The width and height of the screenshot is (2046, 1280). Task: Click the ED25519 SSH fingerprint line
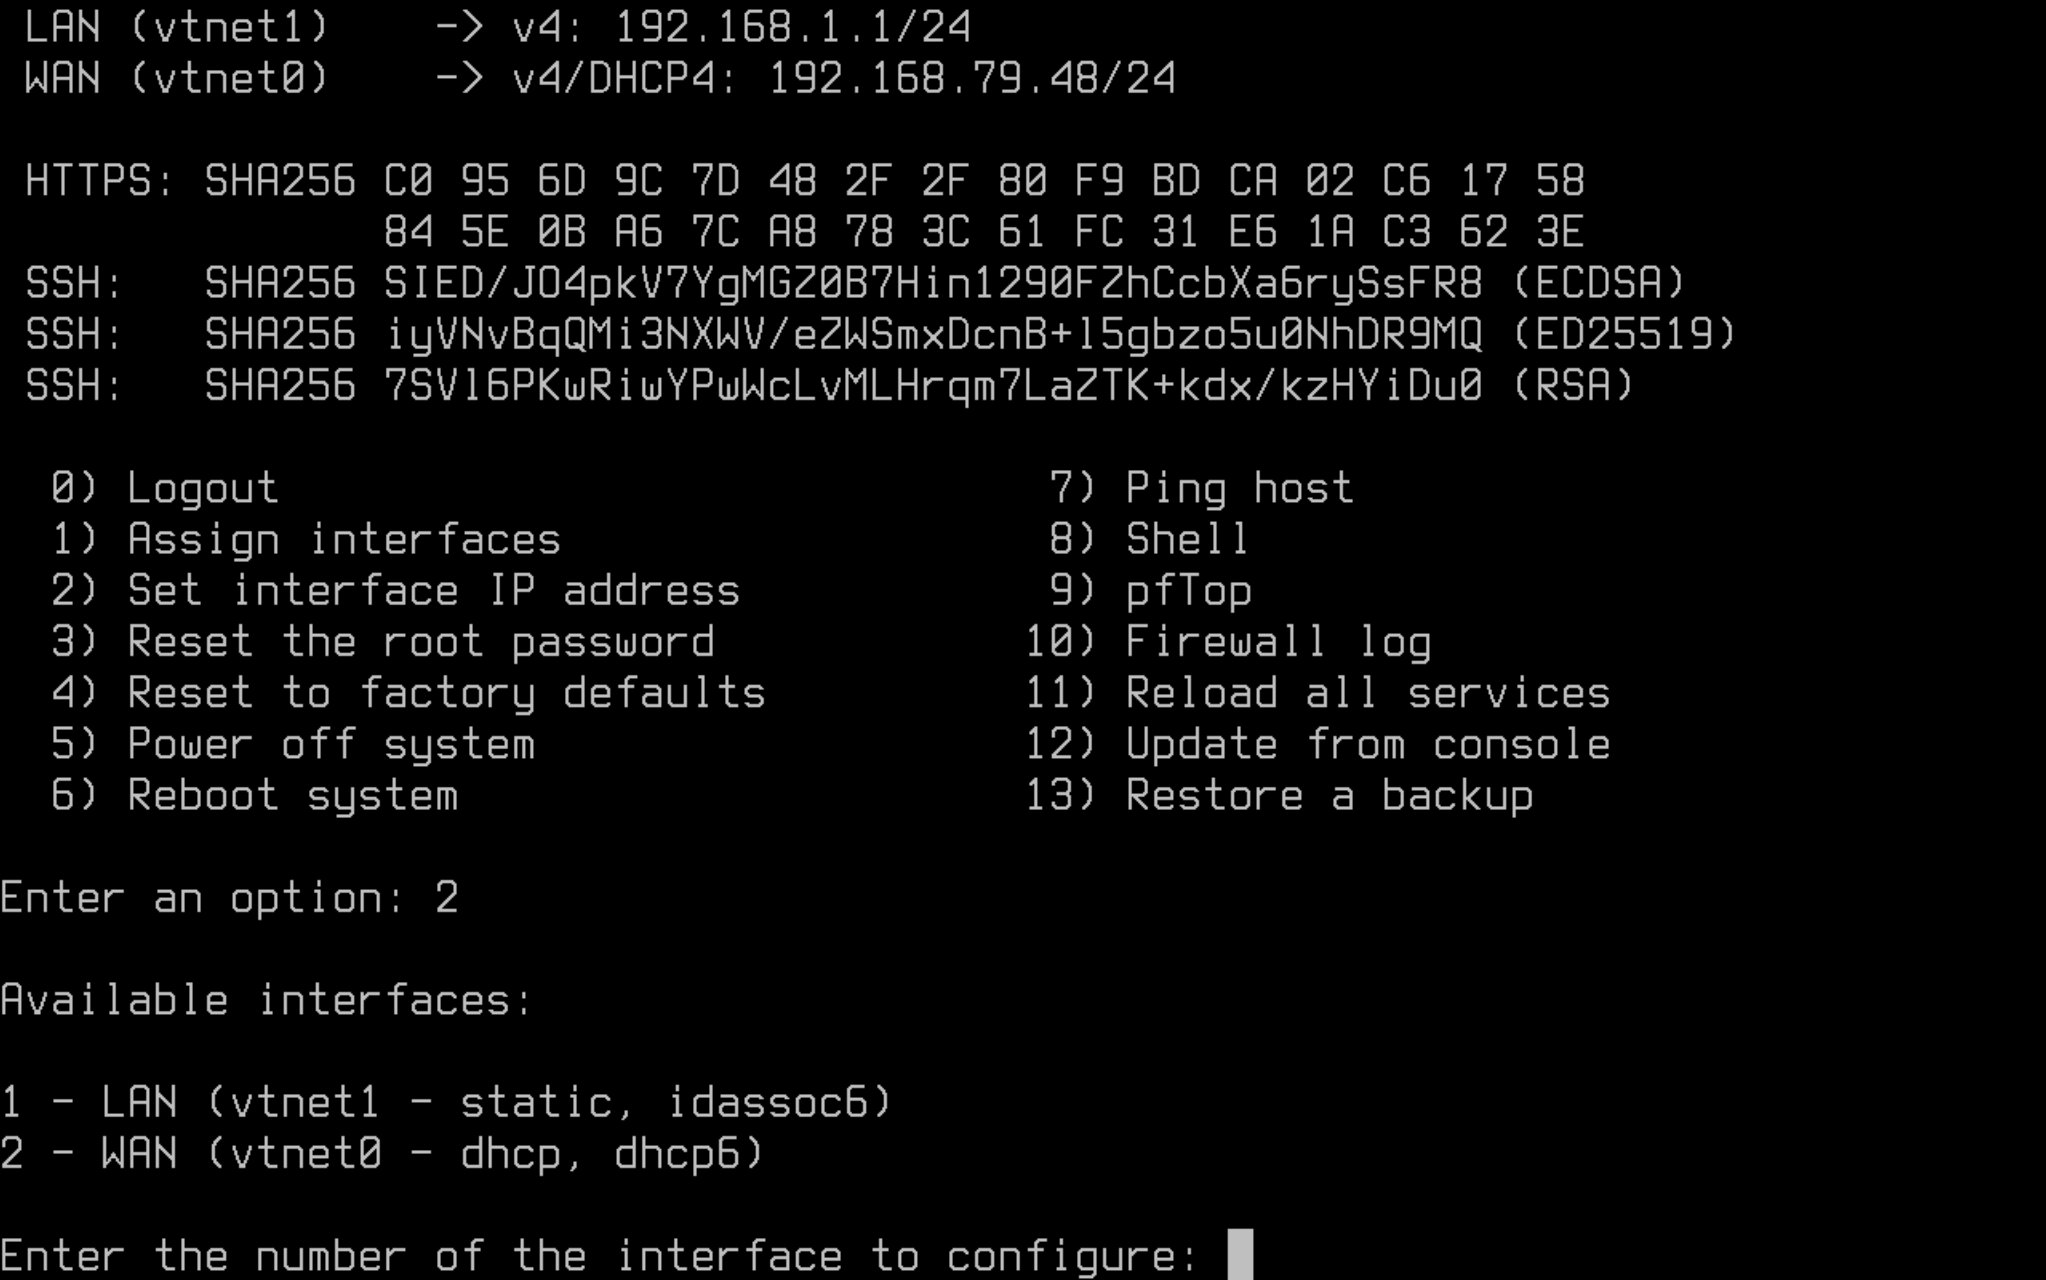tap(880, 334)
